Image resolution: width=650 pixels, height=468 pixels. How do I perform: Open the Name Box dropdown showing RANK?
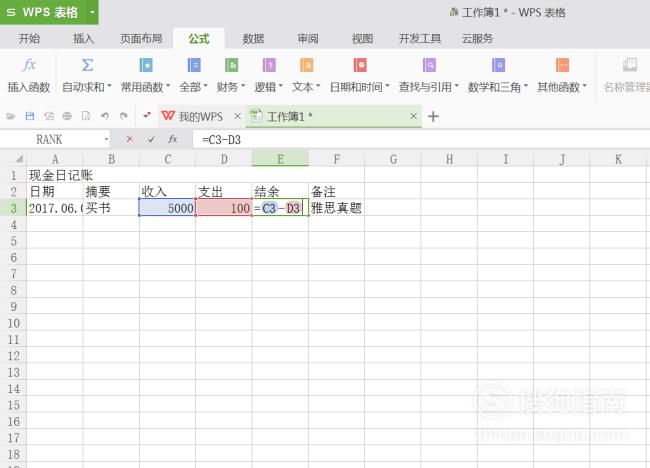[x=106, y=139]
